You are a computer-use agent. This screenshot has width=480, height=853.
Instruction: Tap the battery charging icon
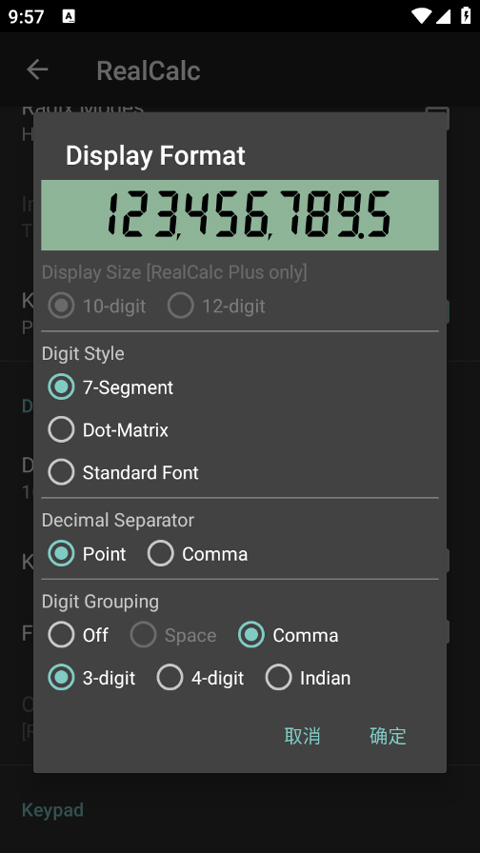click(x=465, y=16)
